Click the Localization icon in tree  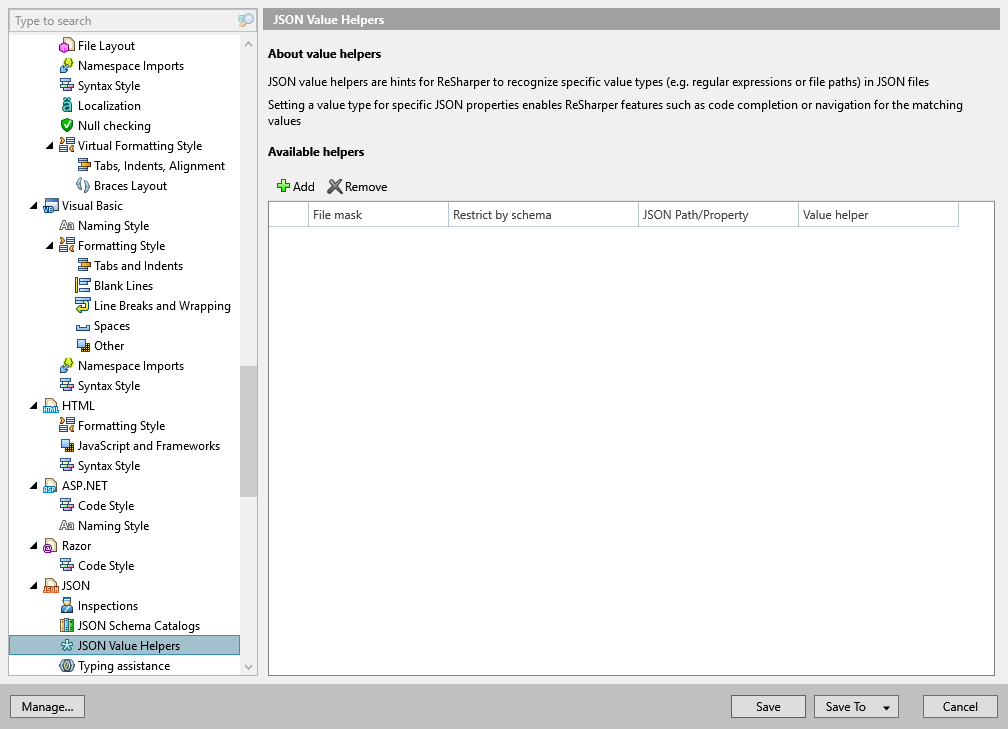click(67, 106)
